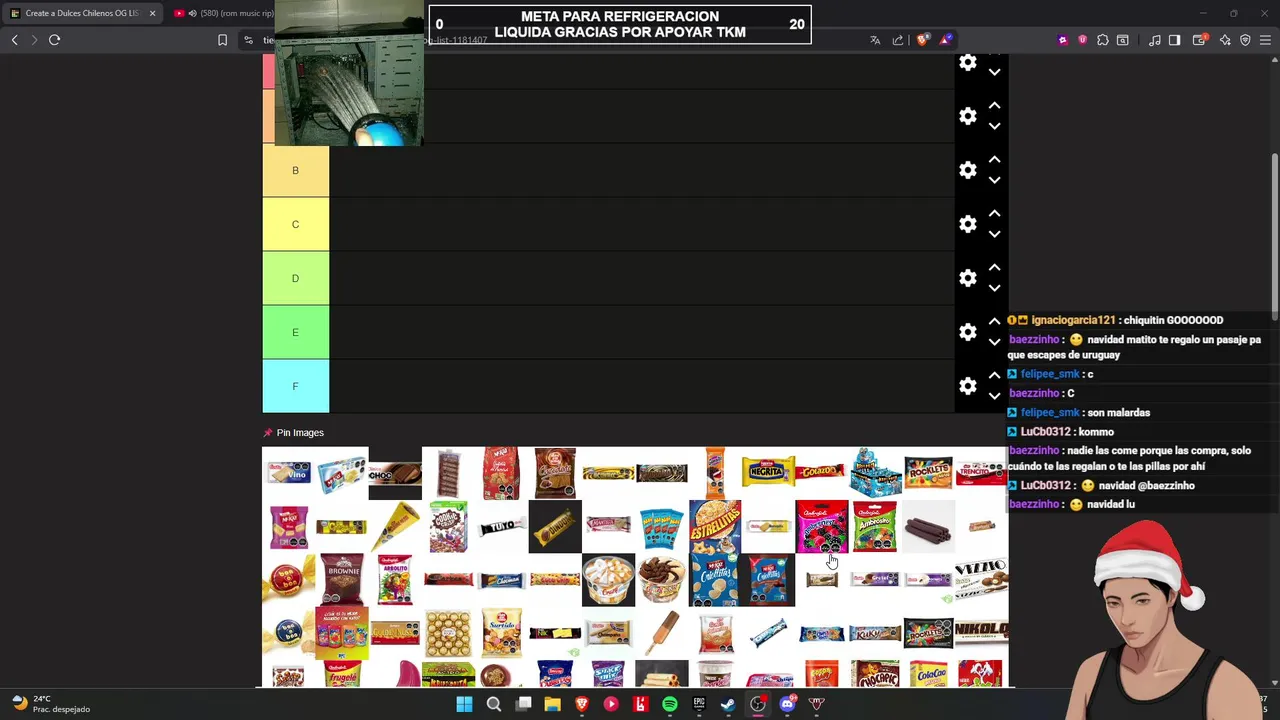Pick the Surtido cookies bag image
This screenshot has width=1280, height=720.
pos(501,634)
